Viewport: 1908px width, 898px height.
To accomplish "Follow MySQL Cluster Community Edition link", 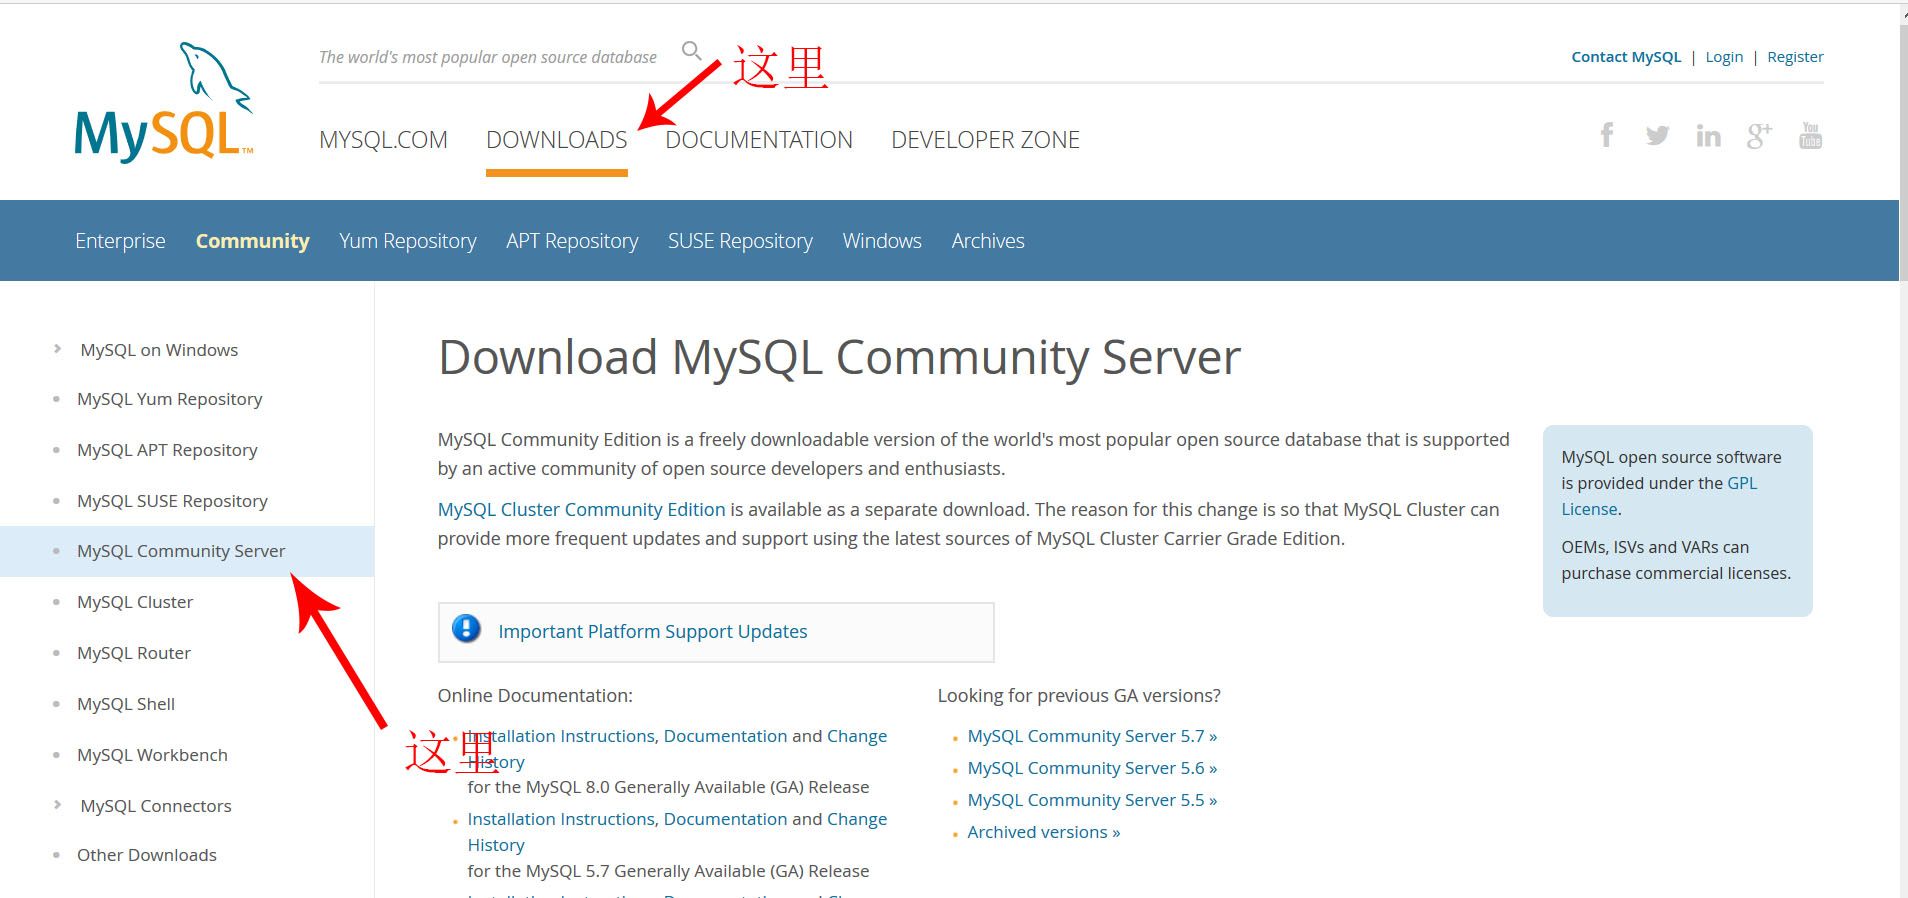I will (581, 509).
